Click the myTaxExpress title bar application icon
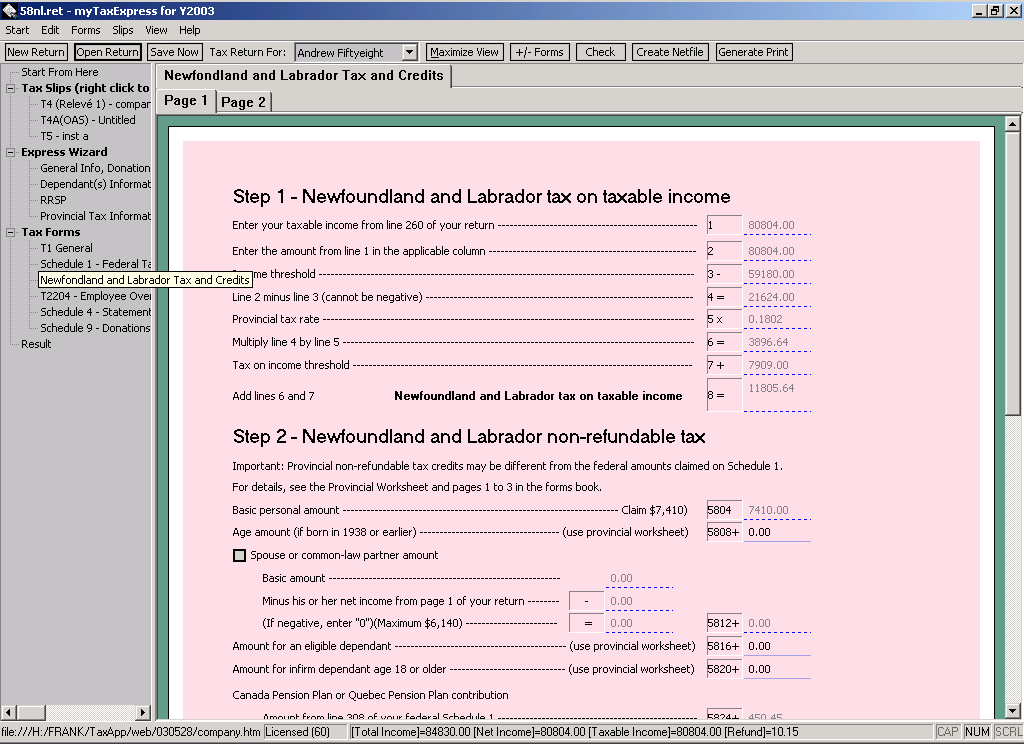The height and width of the screenshot is (744, 1024). [10, 11]
